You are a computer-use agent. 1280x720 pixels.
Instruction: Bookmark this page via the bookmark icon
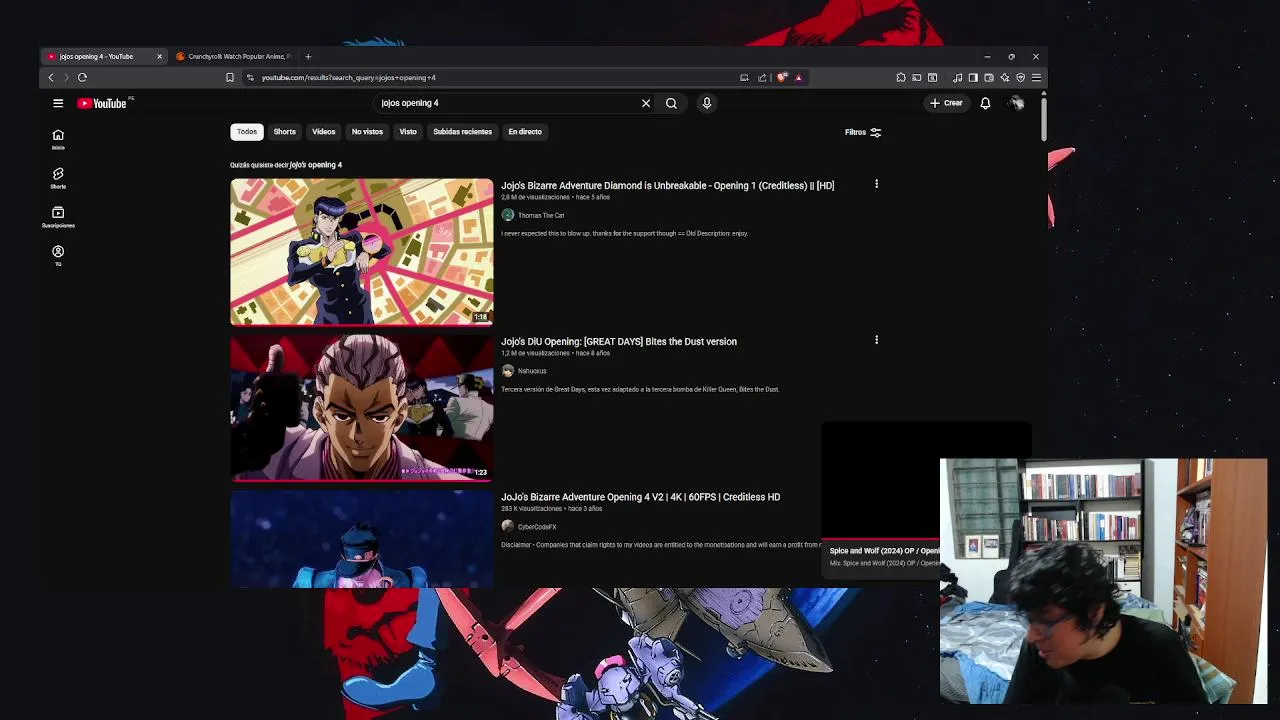(230, 77)
